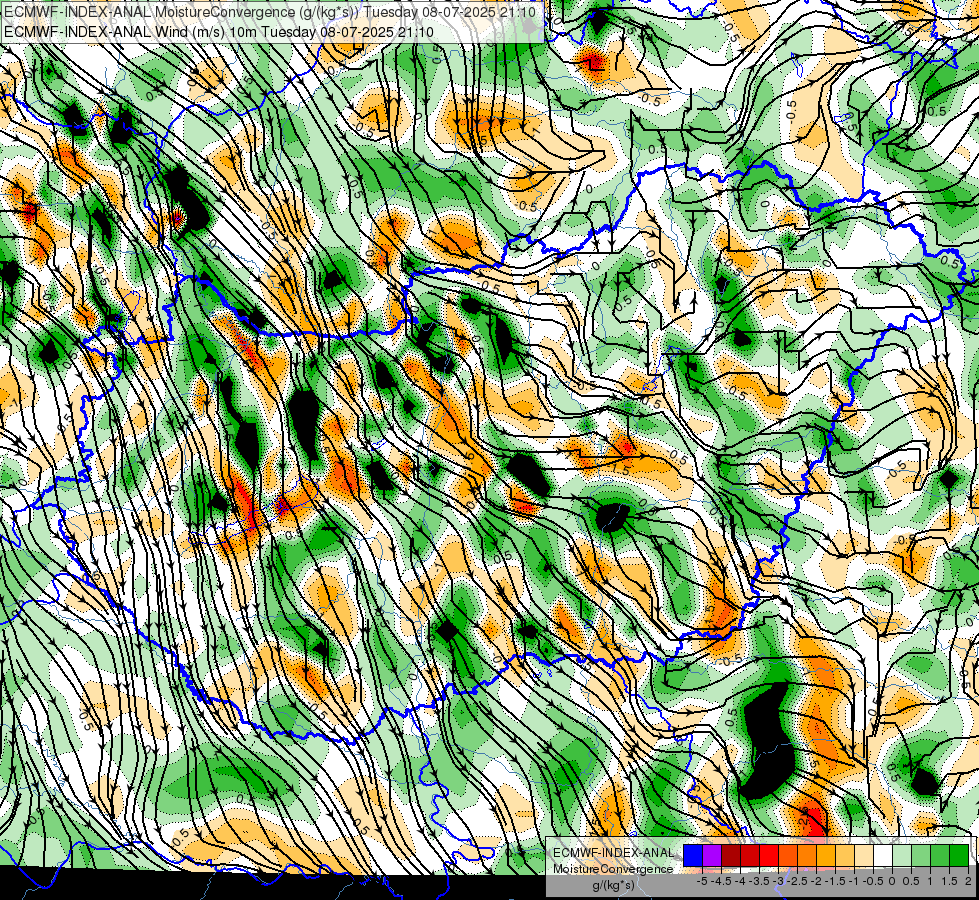The height and width of the screenshot is (900, 979).
Task: Click legend swatch between -3 and -2.5
Action: click(x=788, y=856)
